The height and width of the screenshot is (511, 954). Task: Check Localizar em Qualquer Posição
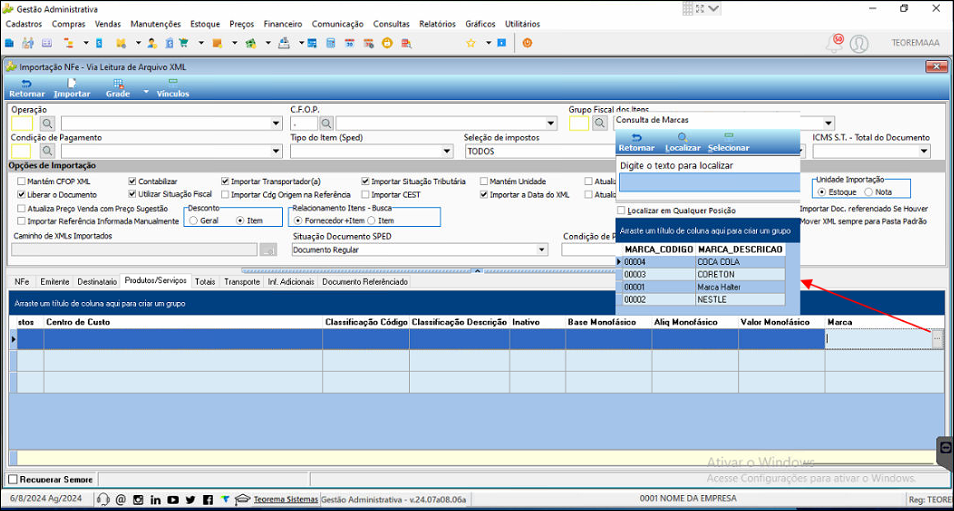621,210
